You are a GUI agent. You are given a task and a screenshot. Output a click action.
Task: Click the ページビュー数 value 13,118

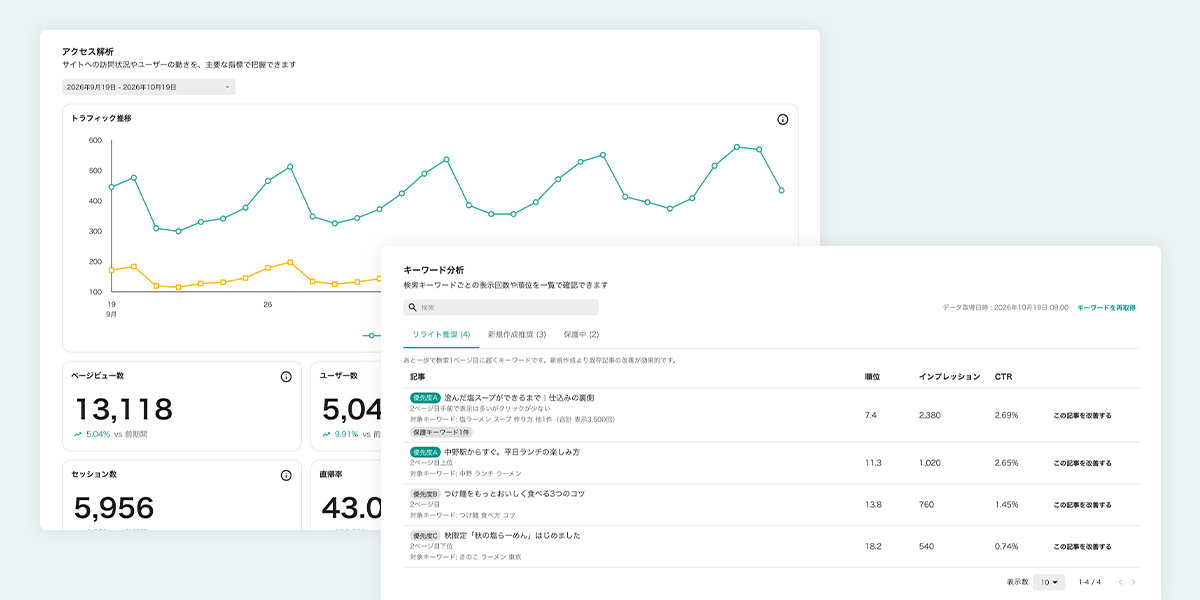(123, 408)
